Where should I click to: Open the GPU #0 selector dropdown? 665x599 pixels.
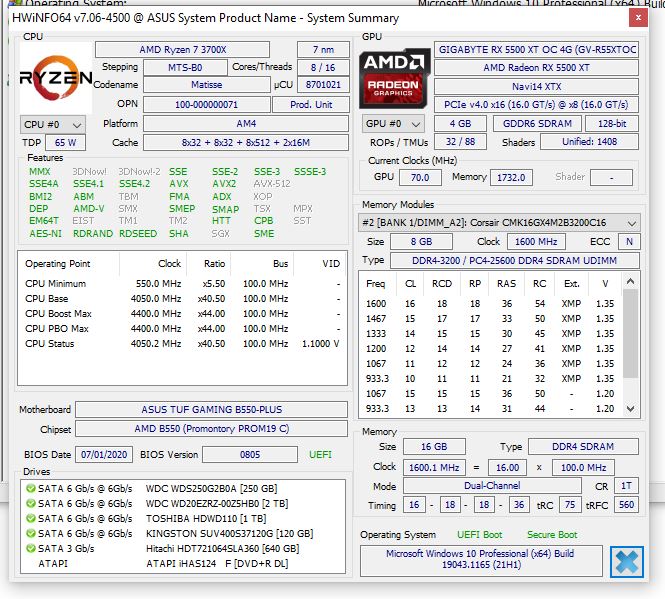click(x=393, y=124)
